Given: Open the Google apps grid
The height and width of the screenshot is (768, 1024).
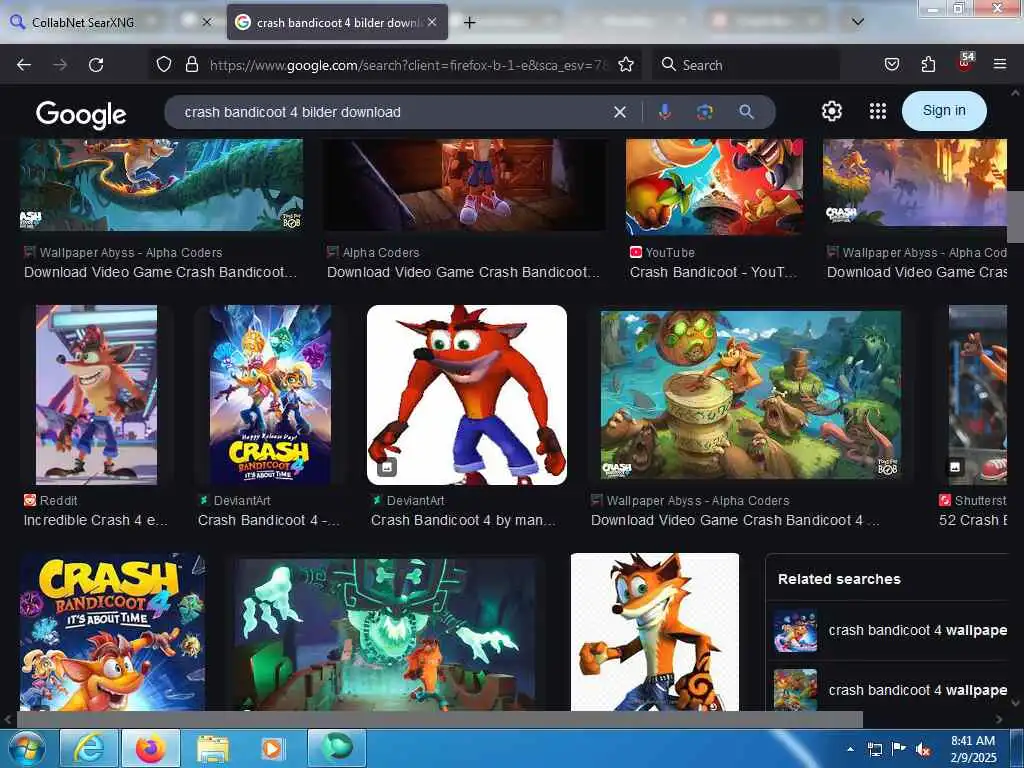Looking at the screenshot, I should (878, 111).
